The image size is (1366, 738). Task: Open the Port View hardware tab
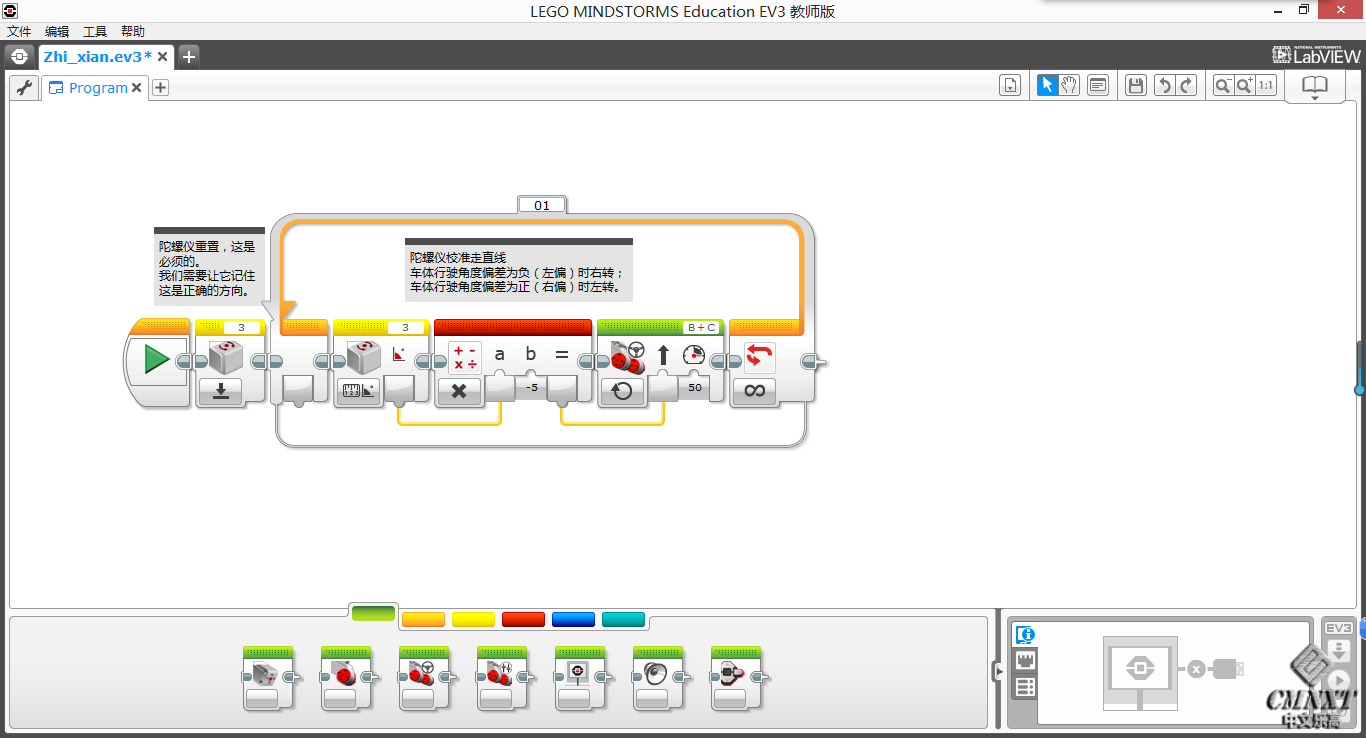(1024, 660)
